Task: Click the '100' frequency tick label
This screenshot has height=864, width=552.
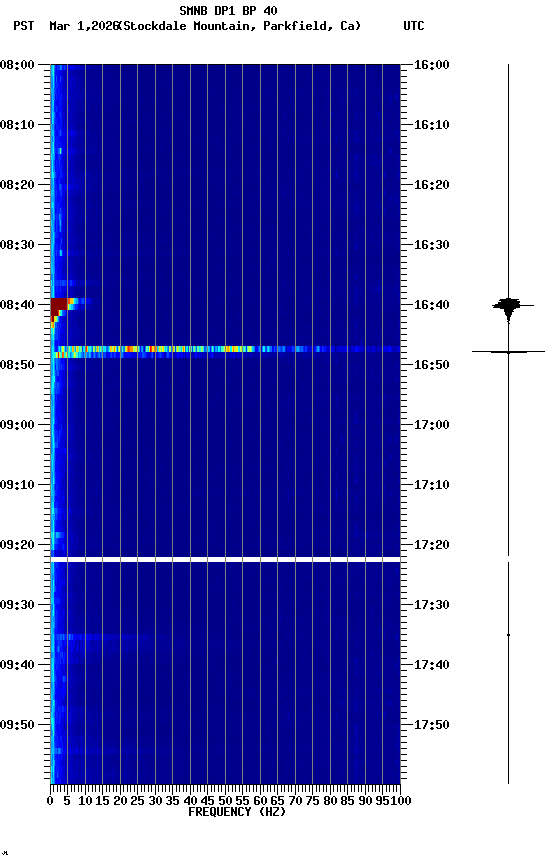Action: (401, 801)
